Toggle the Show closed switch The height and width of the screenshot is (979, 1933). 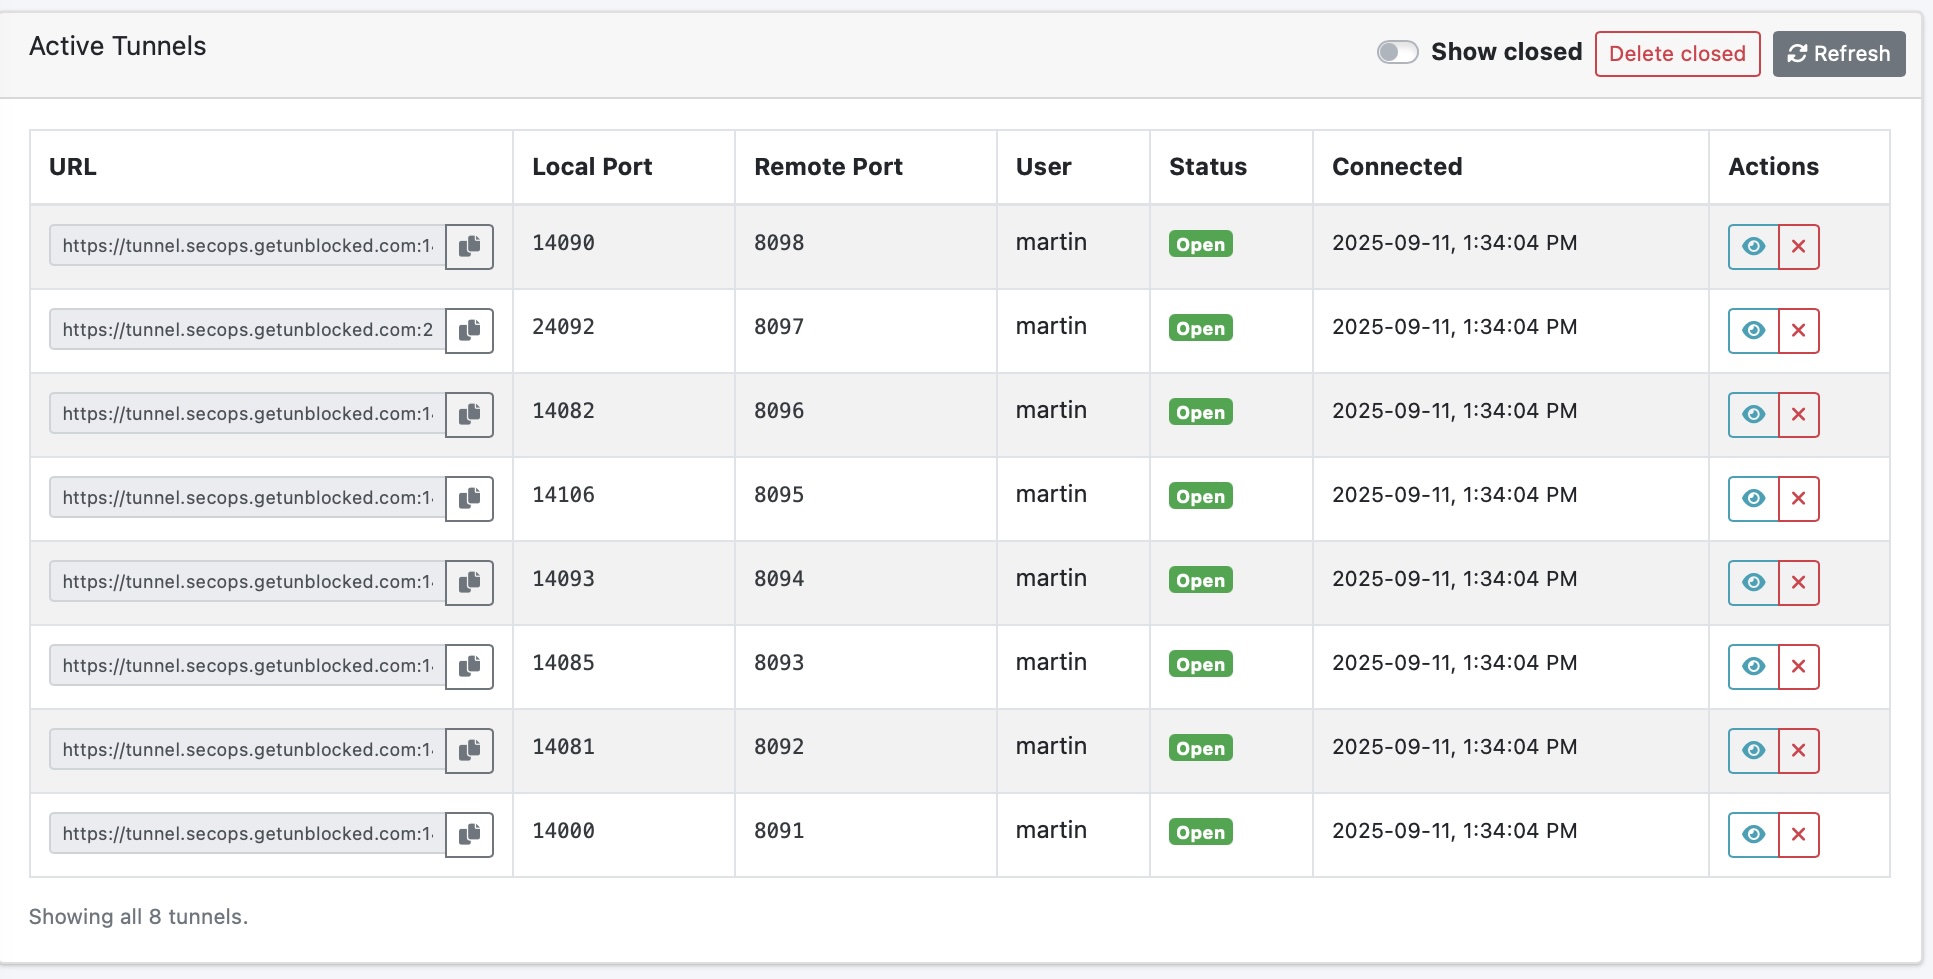coord(1397,52)
